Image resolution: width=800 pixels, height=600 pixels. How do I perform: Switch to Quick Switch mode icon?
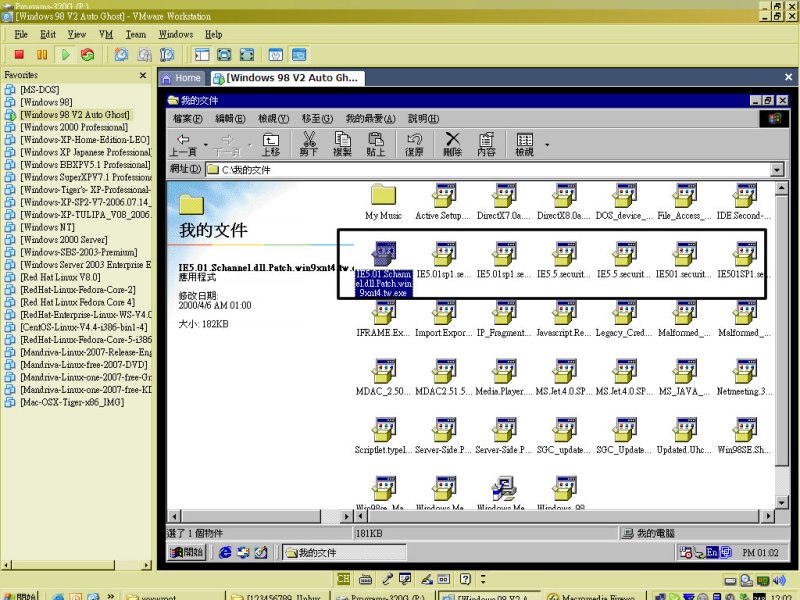[224, 55]
